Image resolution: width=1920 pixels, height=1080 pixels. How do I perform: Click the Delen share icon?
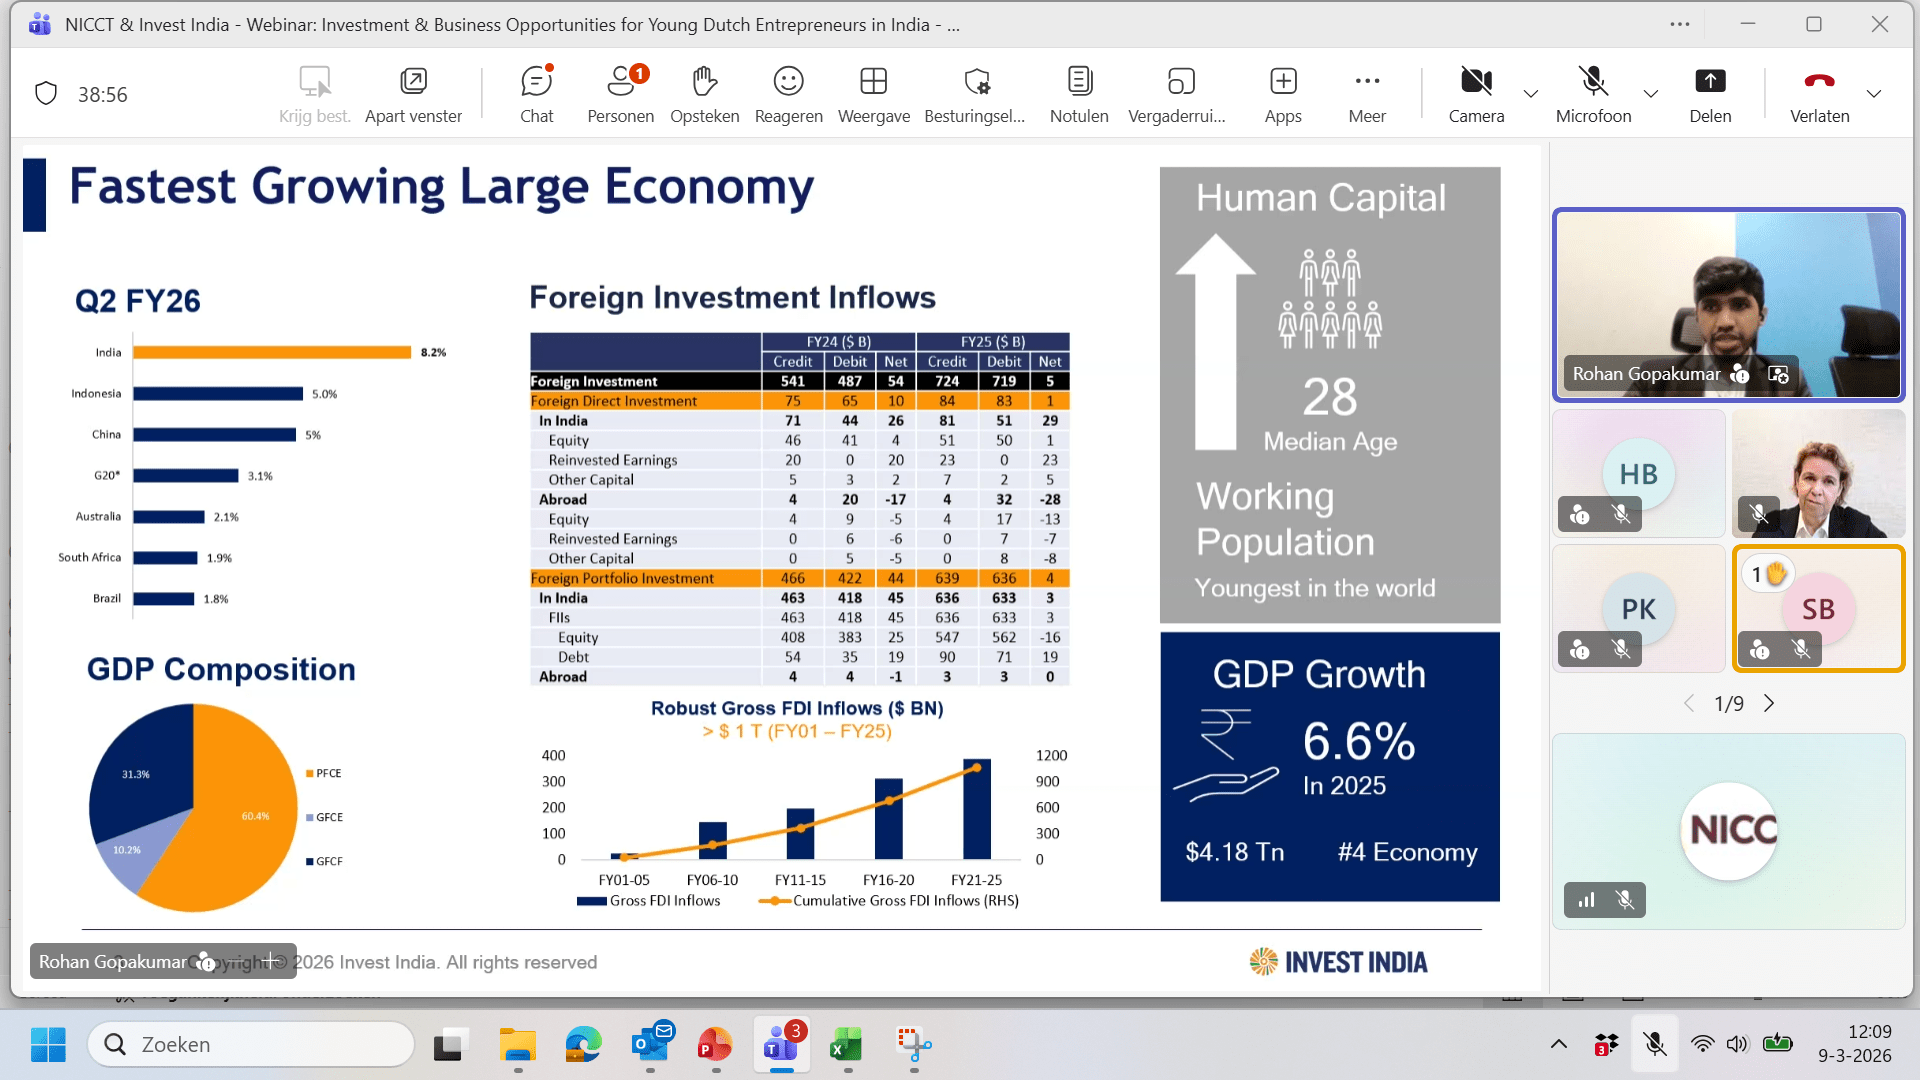(x=1710, y=82)
